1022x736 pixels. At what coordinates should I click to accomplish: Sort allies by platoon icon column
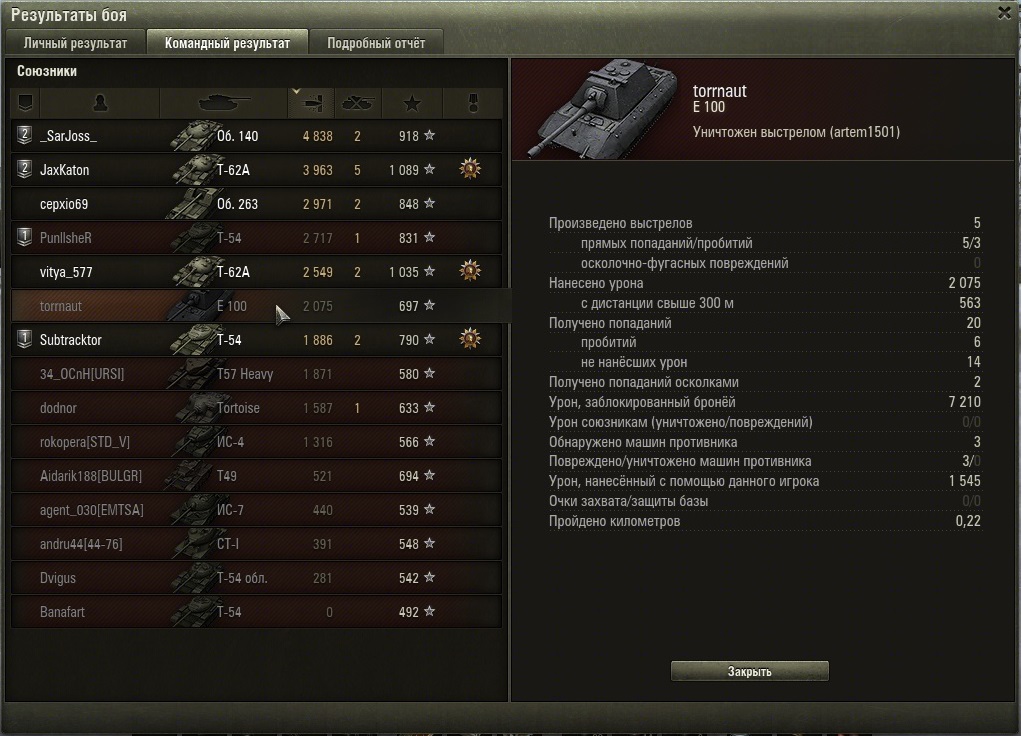point(25,103)
